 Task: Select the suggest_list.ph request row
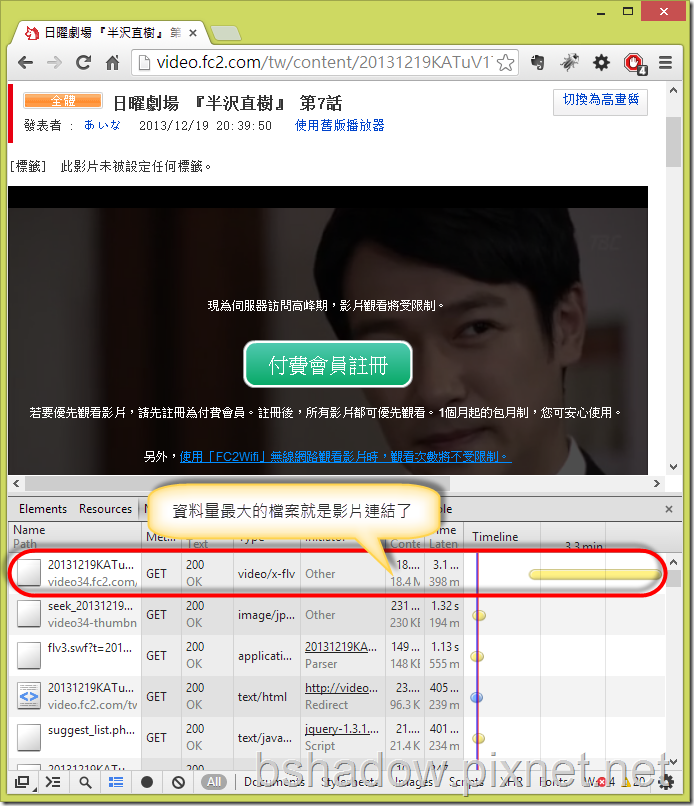coord(336,738)
